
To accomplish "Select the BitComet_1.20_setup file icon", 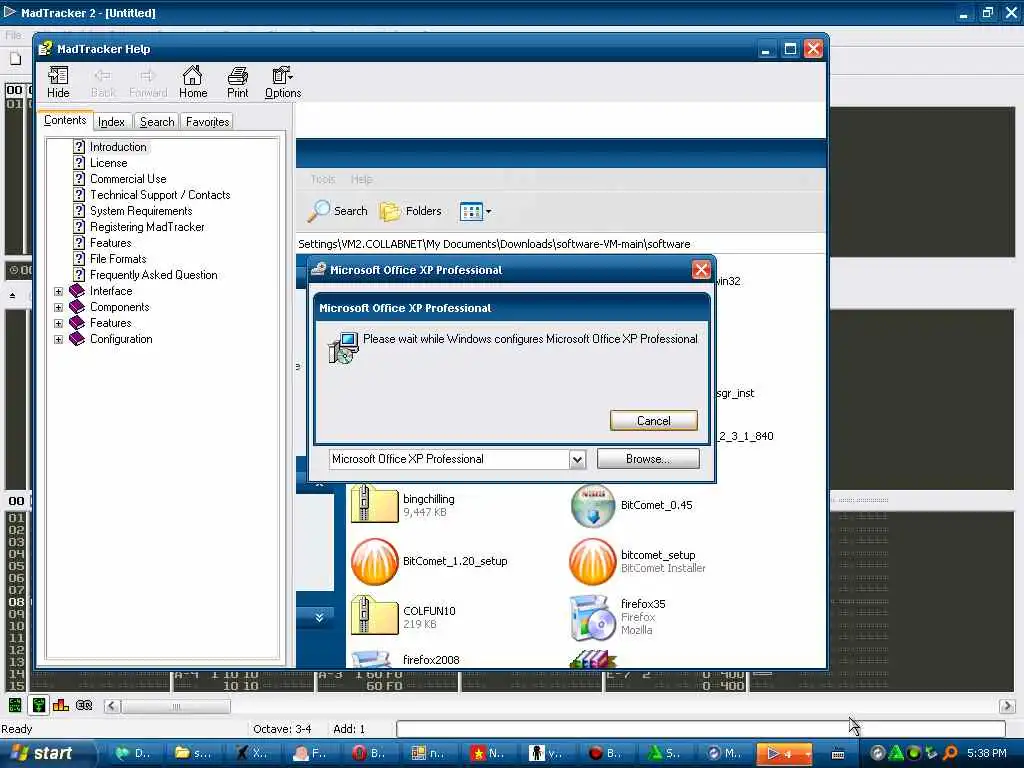I will tap(374, 561).
